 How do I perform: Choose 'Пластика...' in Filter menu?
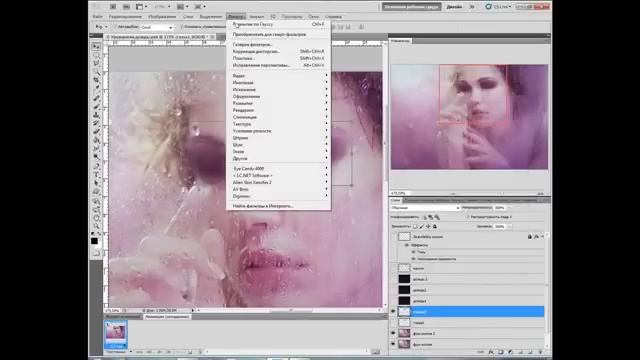coord(278,58)
